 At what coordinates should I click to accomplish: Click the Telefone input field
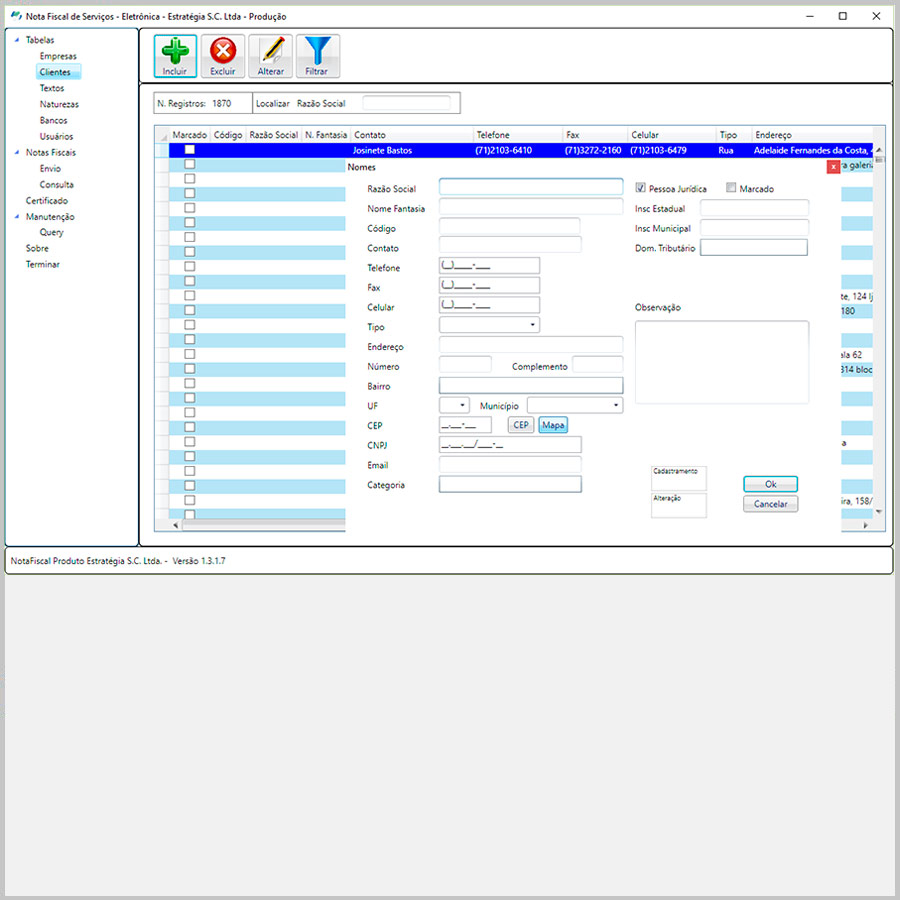click(x=489, y=266)
